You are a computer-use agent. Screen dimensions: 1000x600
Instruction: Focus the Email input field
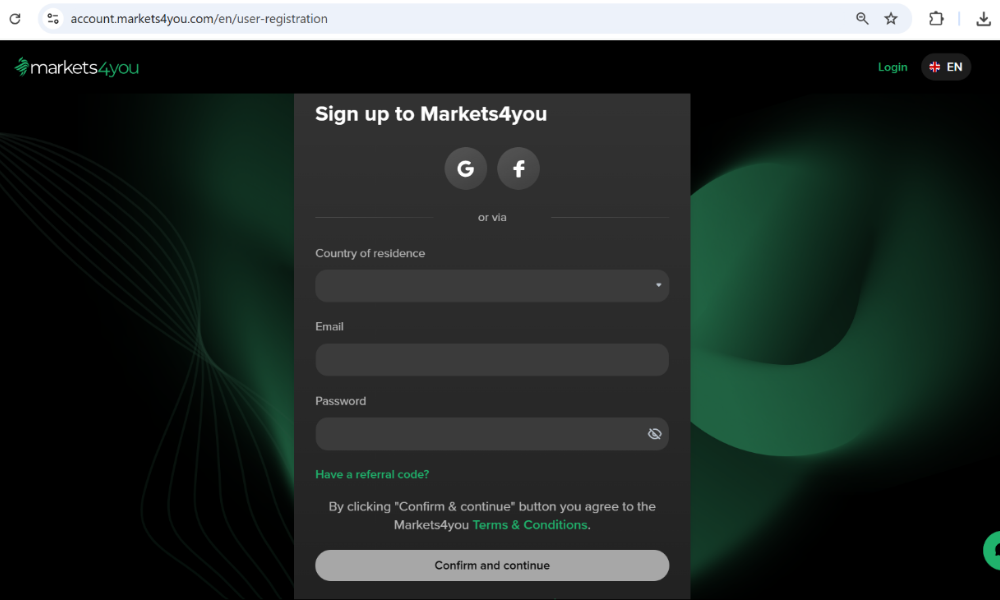point(492,360)
